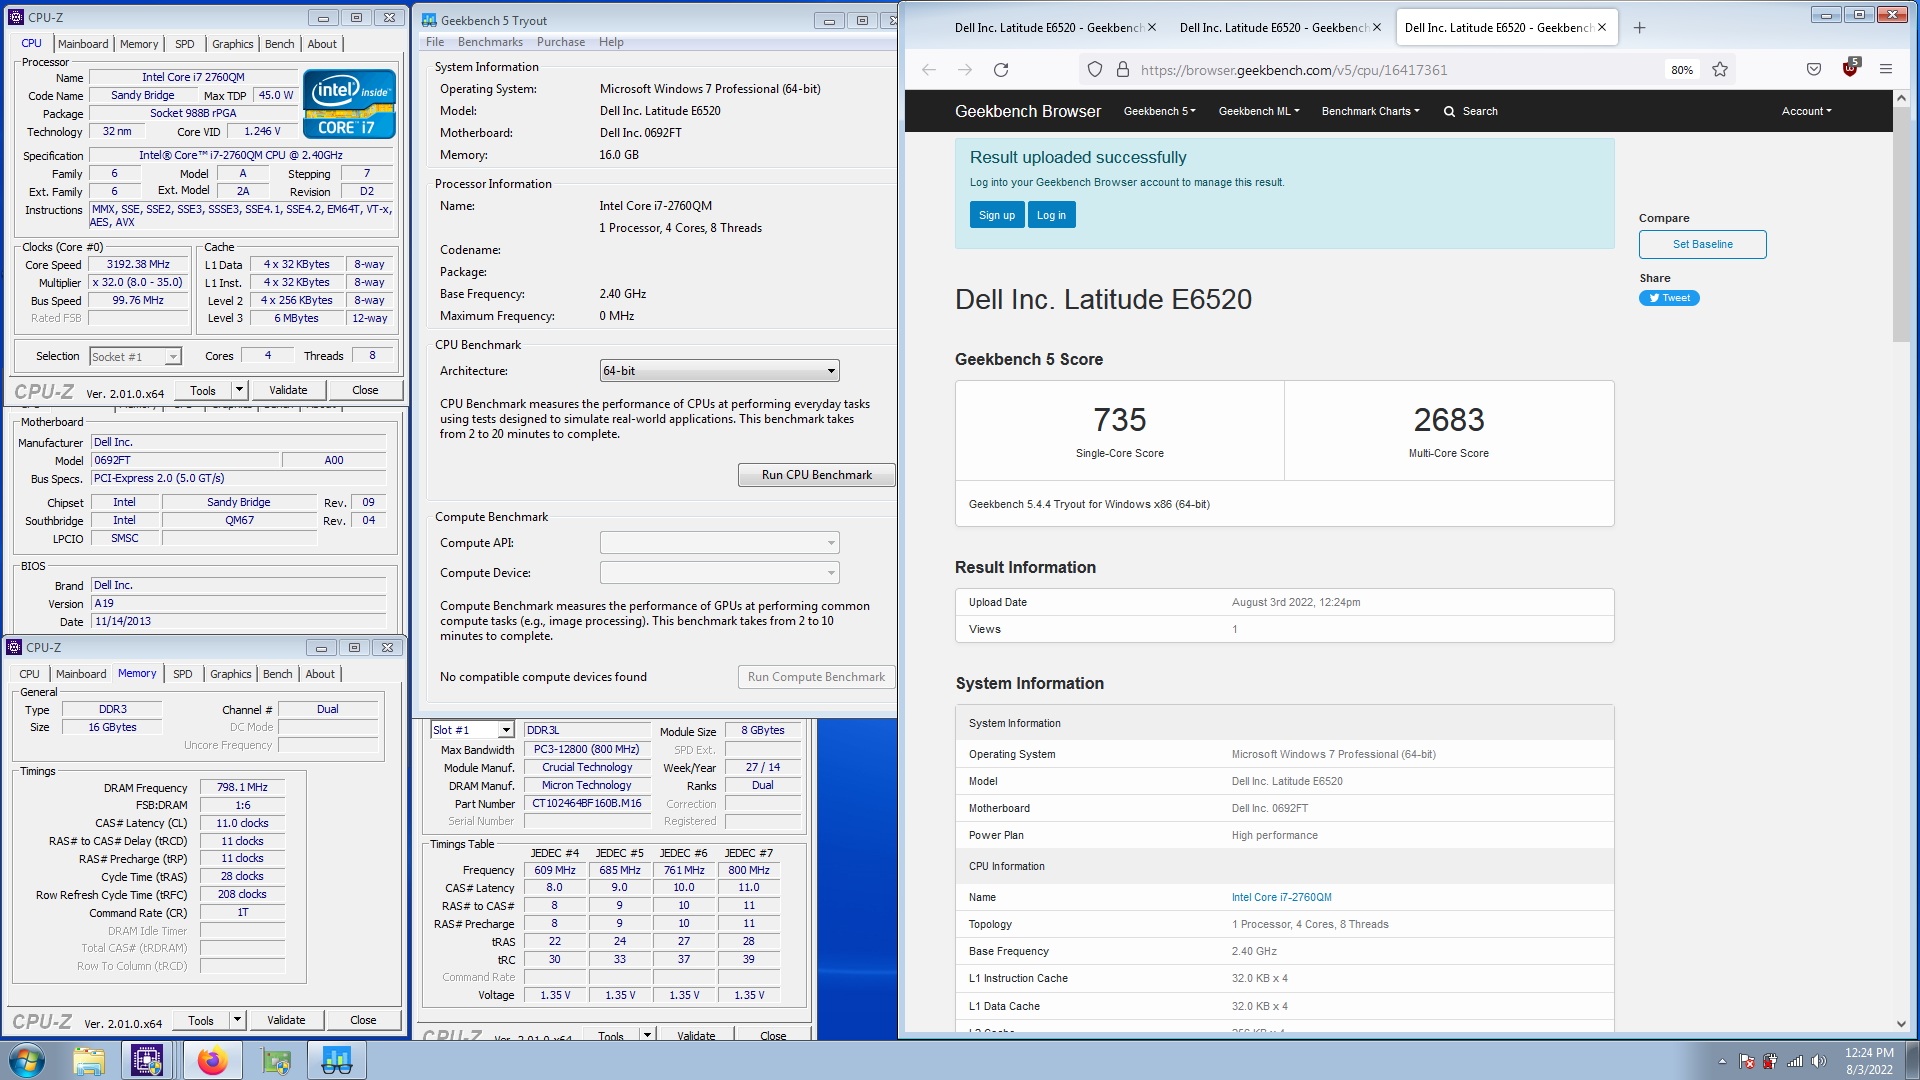Viewport: 1920px width, 1080px height.
Task: Open the Firefox hamburger menu
Action: point(1886,69)
